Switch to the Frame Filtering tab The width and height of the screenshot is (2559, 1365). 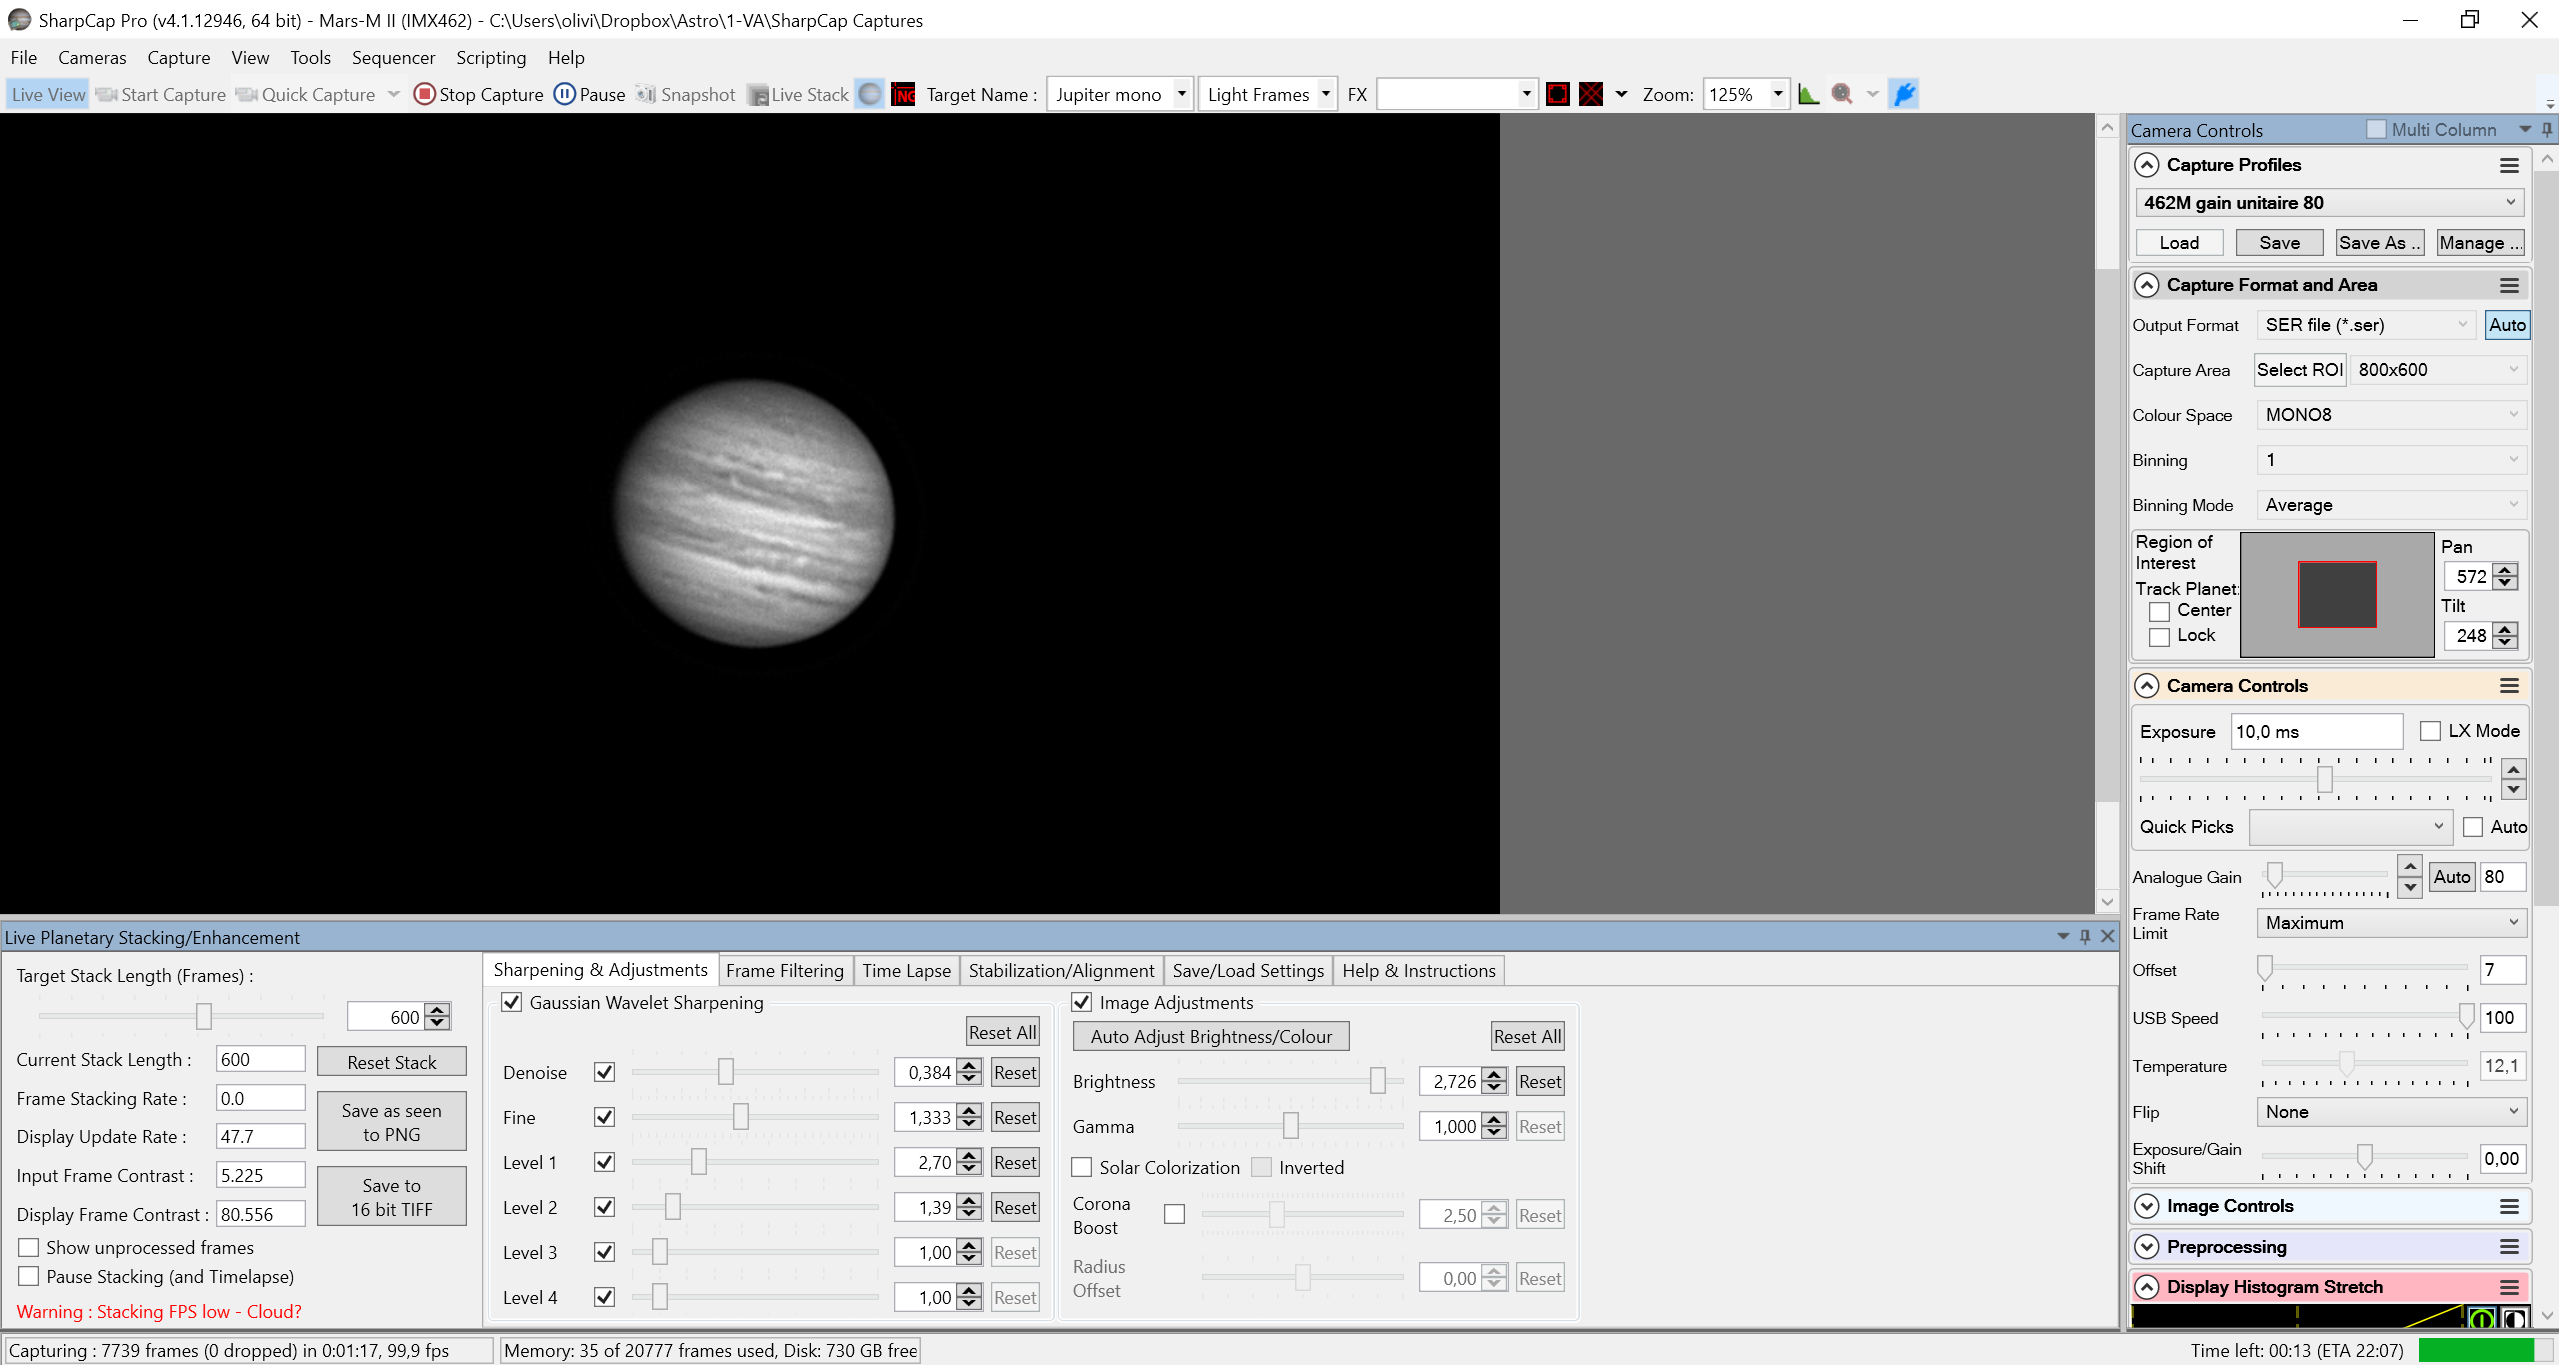785,970
